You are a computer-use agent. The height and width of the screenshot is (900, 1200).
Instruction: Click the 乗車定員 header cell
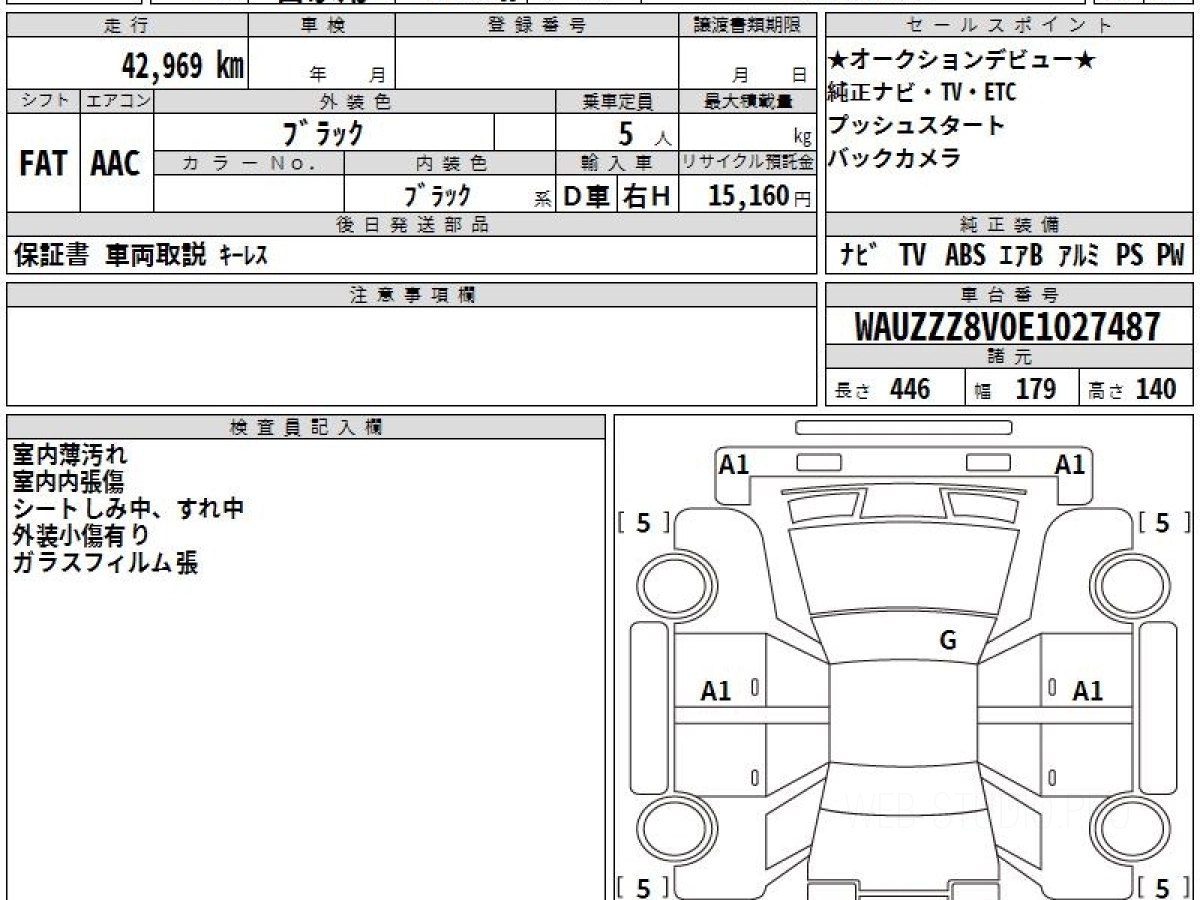(617, 101)
